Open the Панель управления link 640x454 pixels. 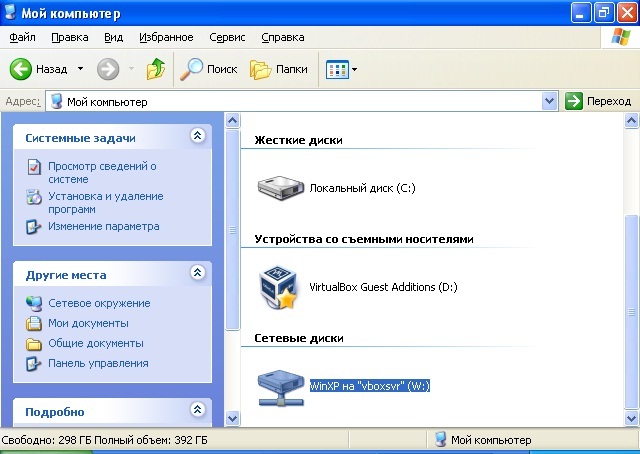(x=98, y=363)
